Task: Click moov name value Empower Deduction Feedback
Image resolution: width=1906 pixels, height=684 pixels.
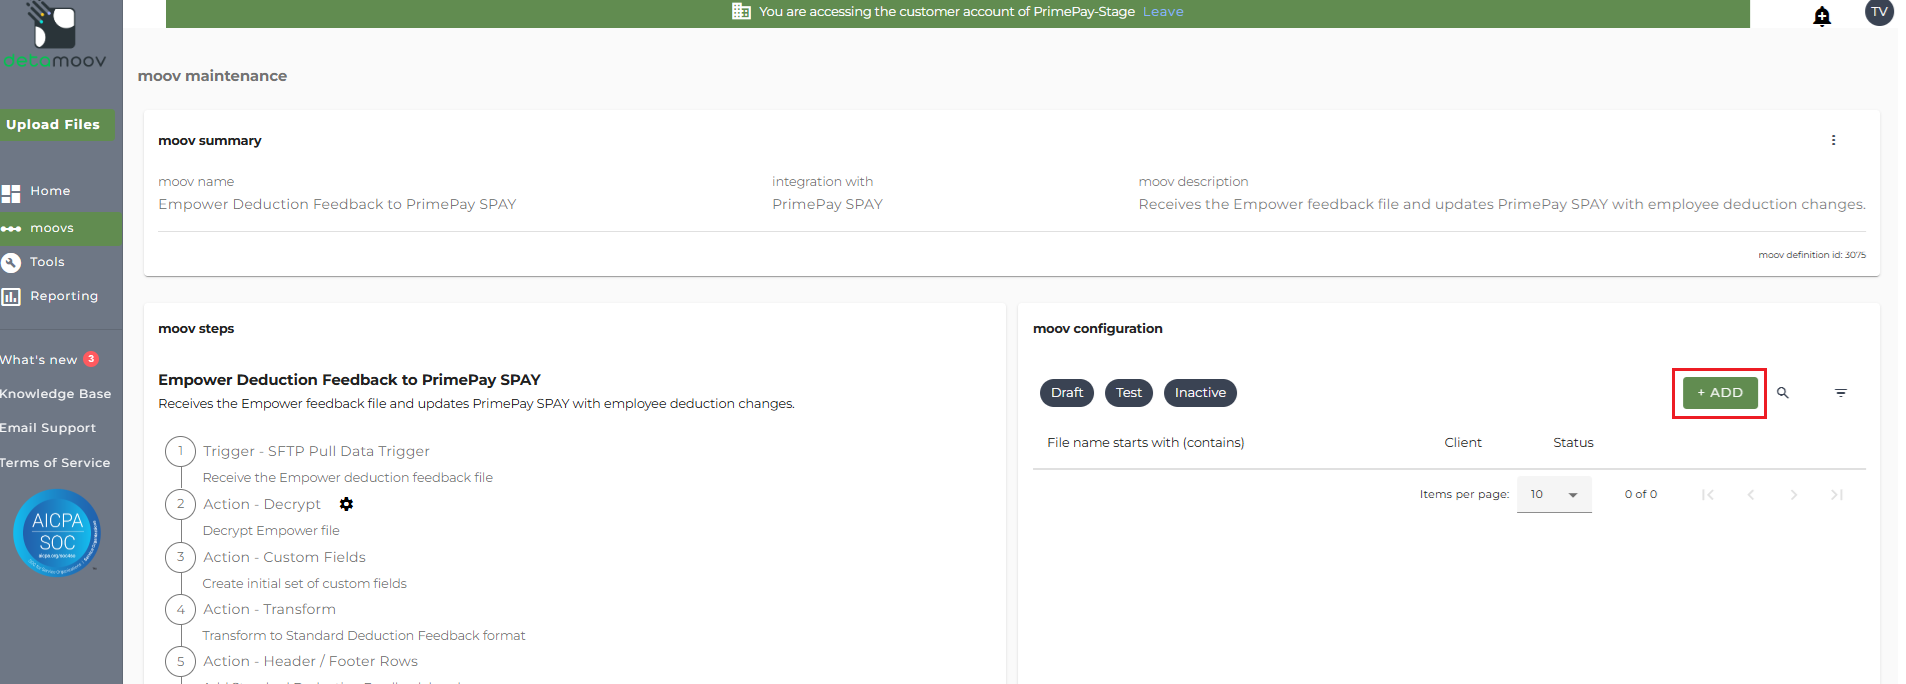Action: pyautogui.click(x=337, y=204)
